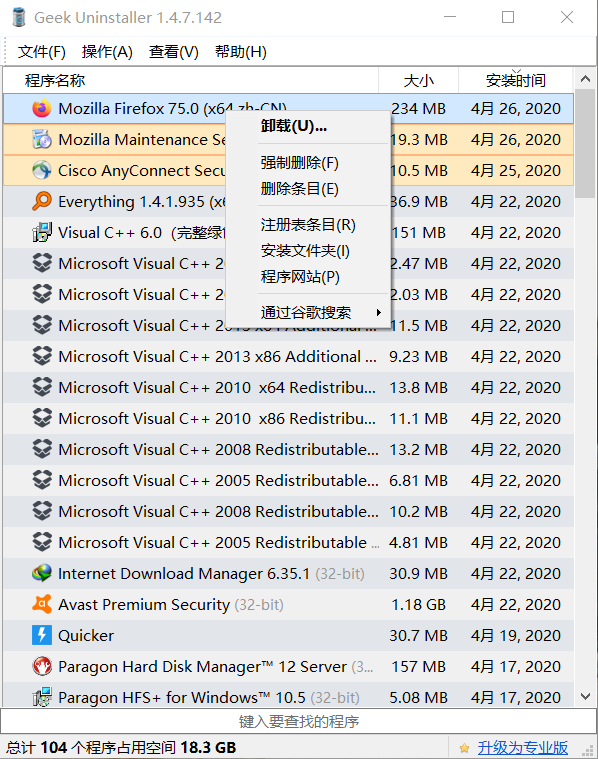598x759 pixels.
Task: Click the Avast Premium Security icon
Action: (42, 604)
